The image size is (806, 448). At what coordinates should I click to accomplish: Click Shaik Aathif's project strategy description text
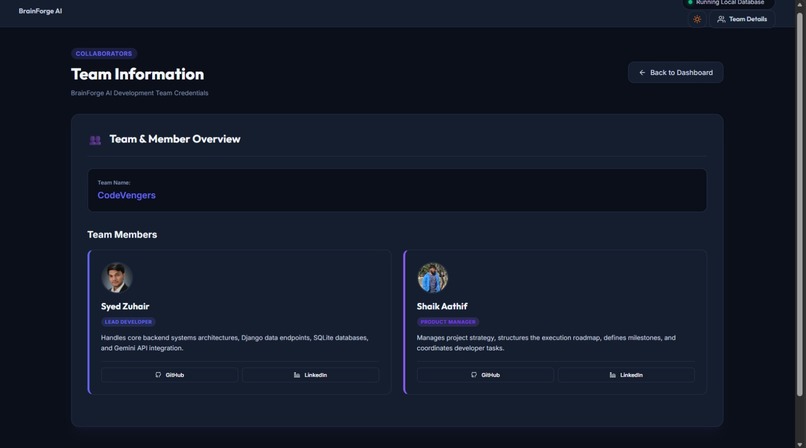coord(546,343)
